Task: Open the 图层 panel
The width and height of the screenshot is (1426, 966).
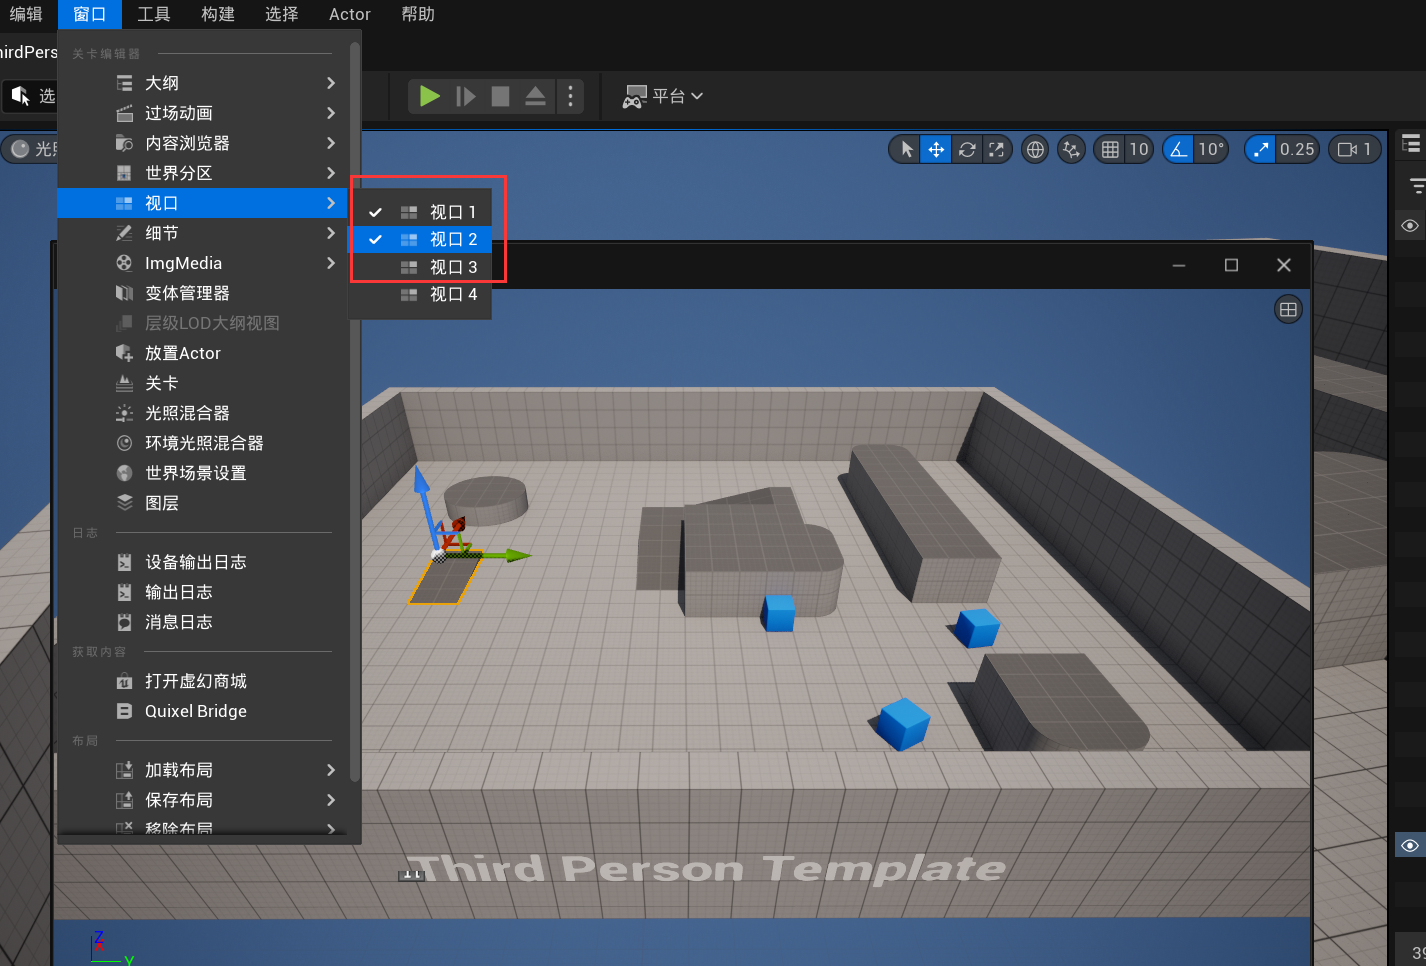Action: click(203, 503)
